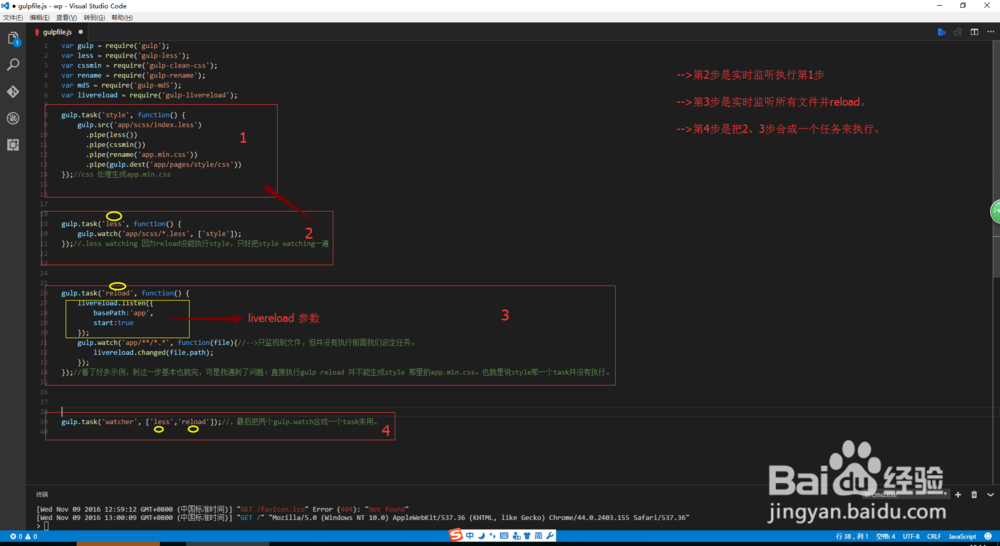The height and width of the screenshot is (546, 1000).
Task: Click the GET /favicon.ico terminal log line
Action: 222,510
